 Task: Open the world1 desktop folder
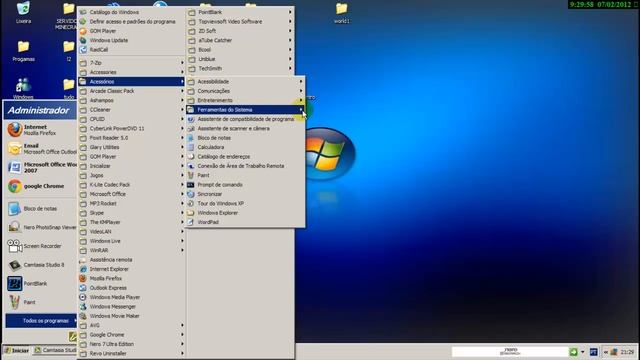[x=342, y=13]
